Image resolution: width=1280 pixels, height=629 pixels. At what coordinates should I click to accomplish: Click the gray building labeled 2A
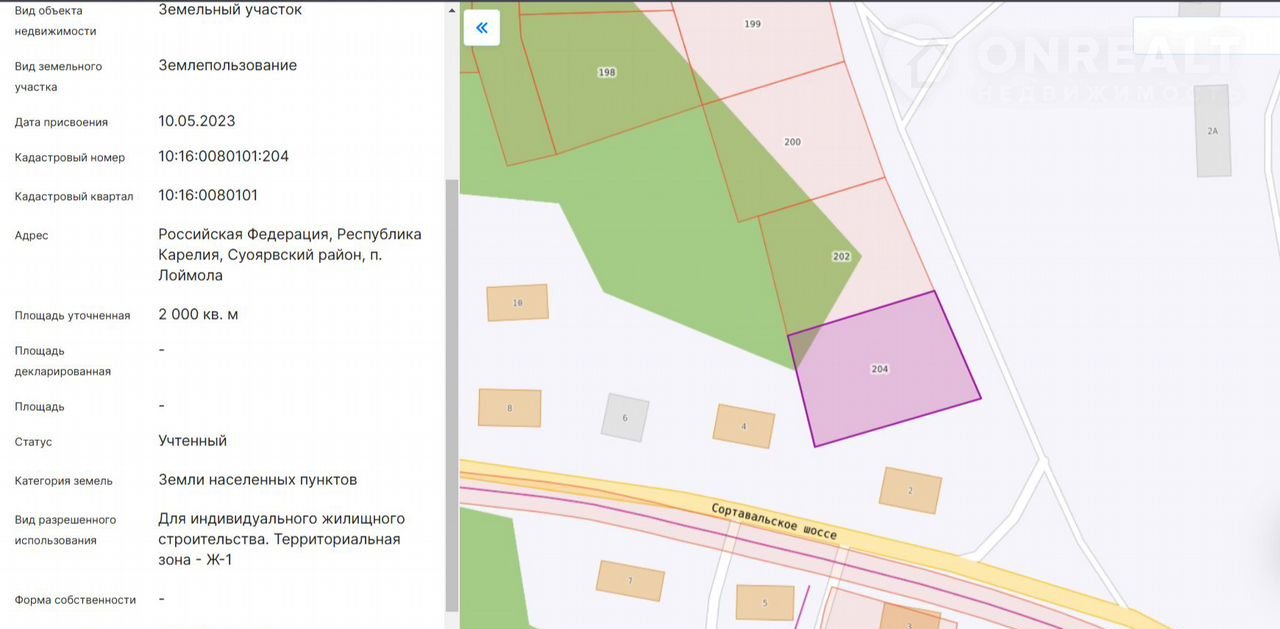(1212, 132)
